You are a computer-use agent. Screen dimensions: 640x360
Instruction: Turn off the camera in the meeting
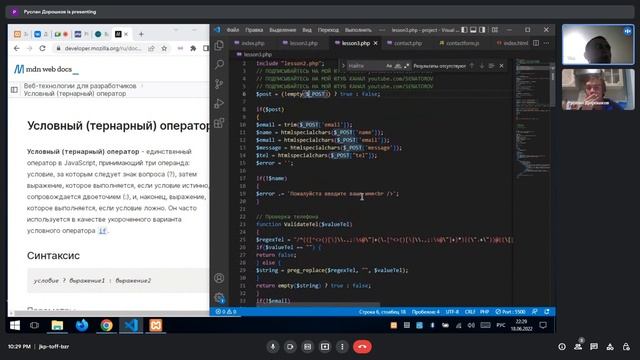(x=290, y=347)
